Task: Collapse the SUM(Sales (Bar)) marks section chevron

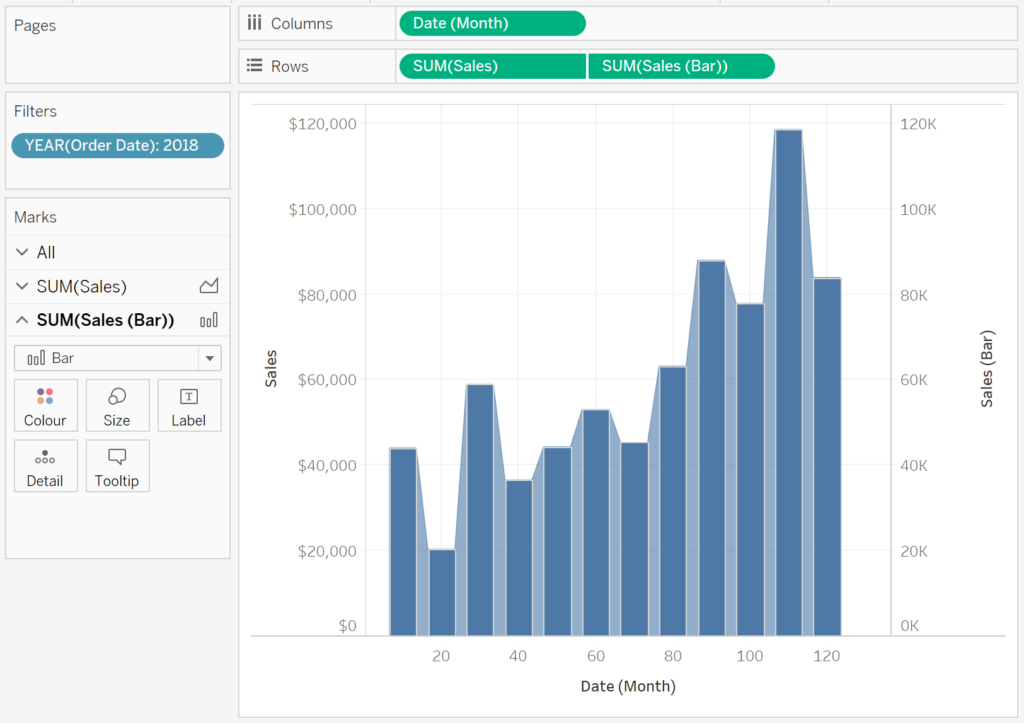Action: pyautogui.click(x=22, y=320)
